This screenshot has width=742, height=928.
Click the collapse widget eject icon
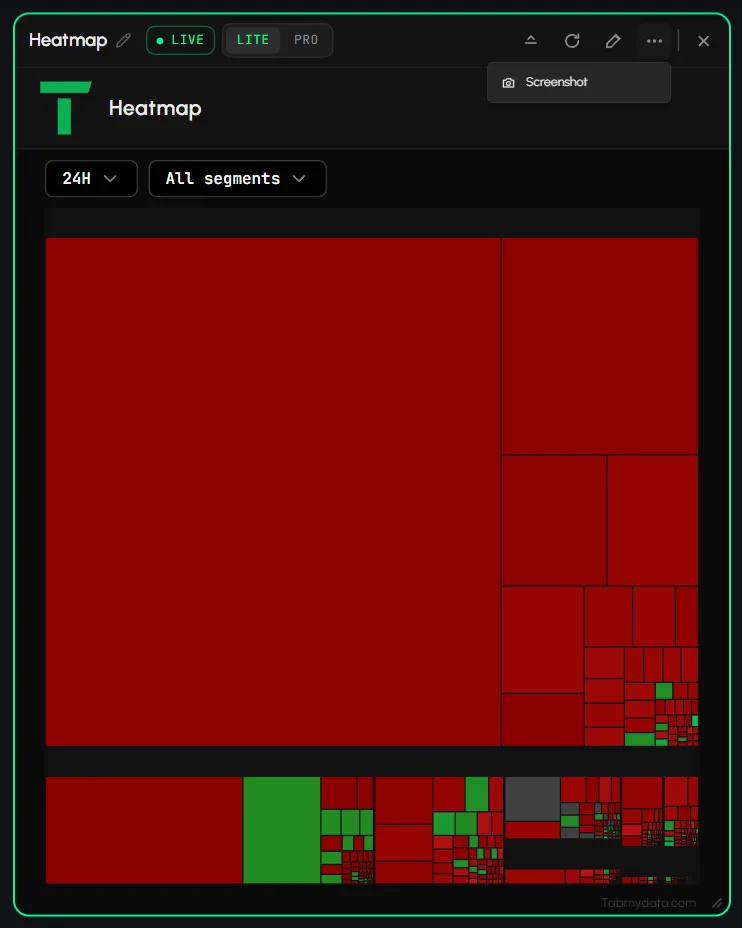point(531,41)
